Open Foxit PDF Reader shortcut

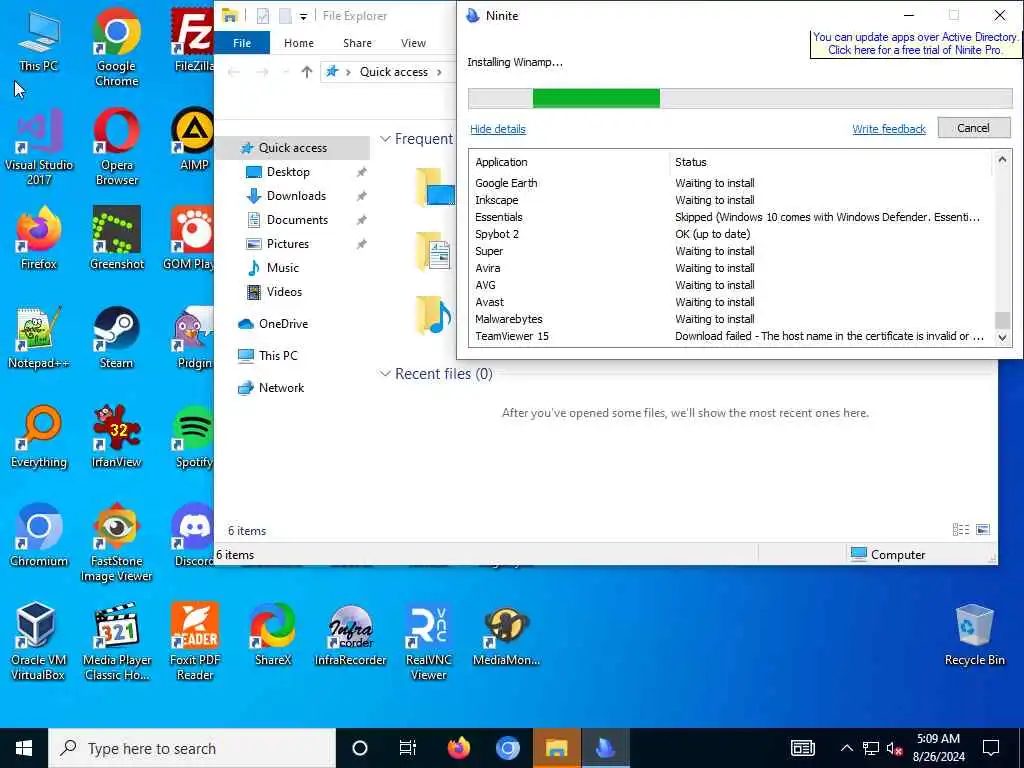point(195,643)
